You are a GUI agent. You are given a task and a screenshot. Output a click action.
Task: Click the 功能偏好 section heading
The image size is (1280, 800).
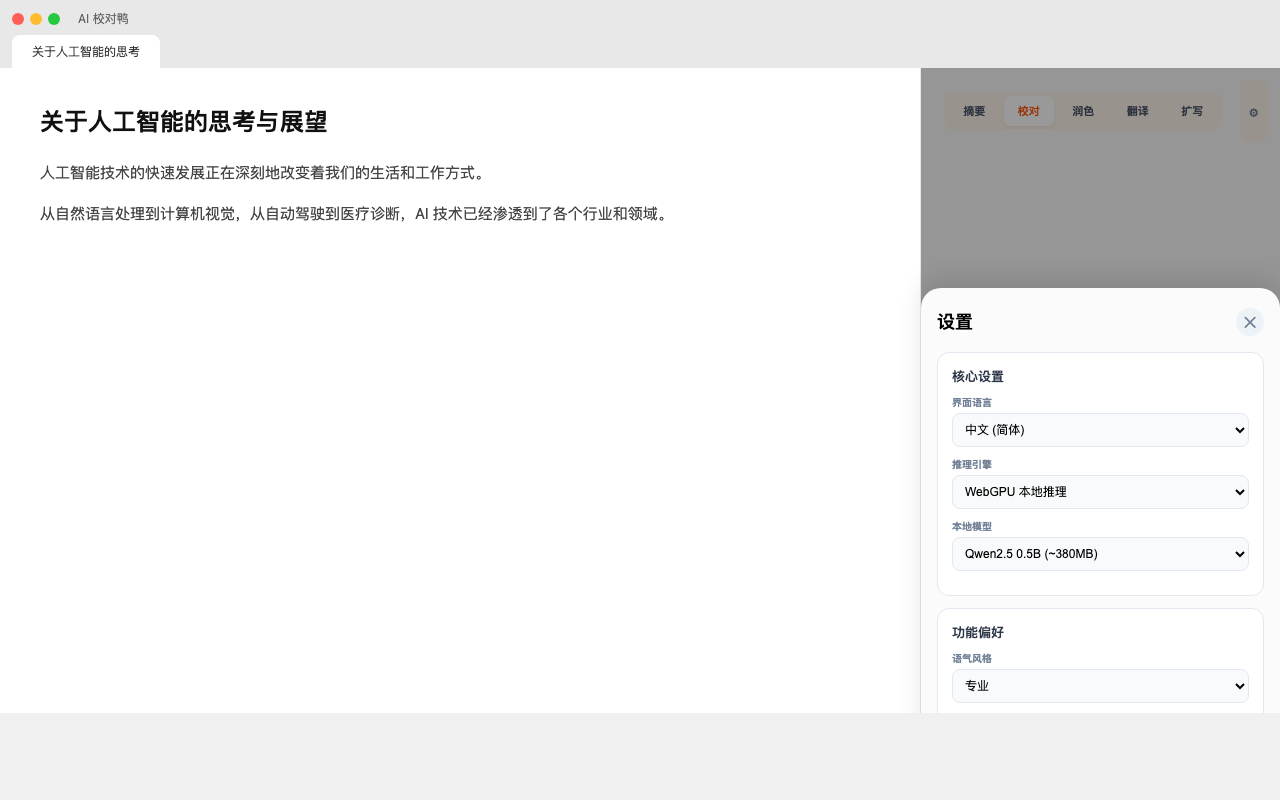click(977, 633)
